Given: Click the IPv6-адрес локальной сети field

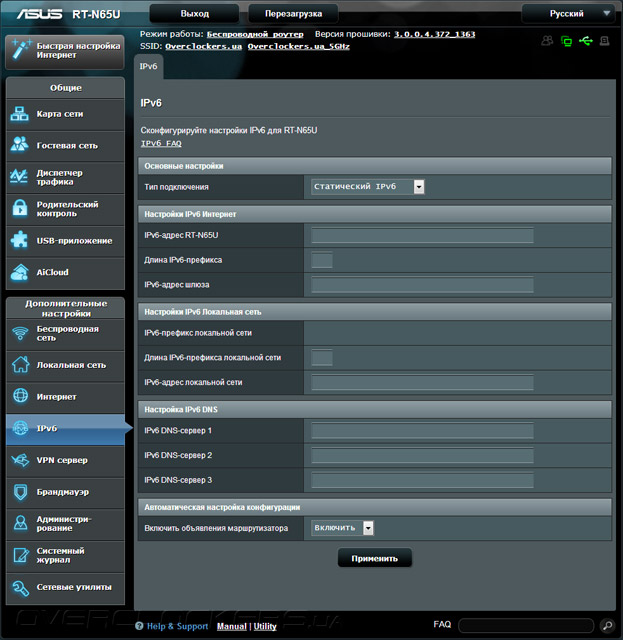Looking at the screenshot, I should coord(422,382).
